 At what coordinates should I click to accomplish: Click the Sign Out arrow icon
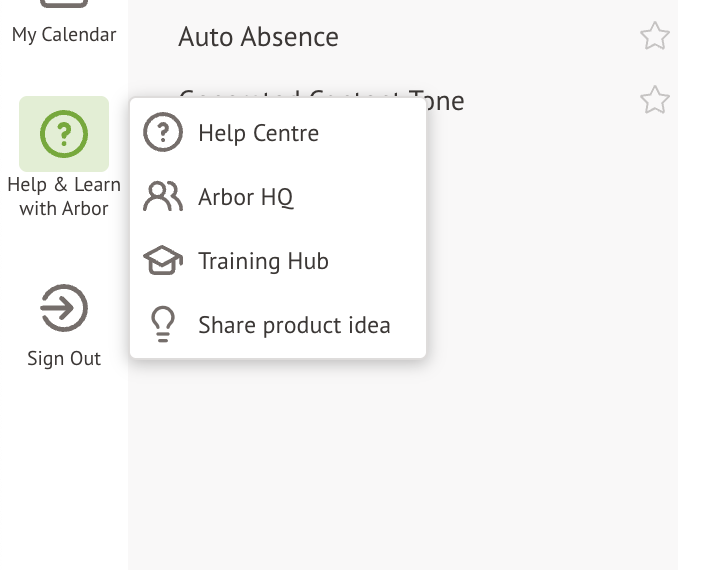tap(64, 308)
